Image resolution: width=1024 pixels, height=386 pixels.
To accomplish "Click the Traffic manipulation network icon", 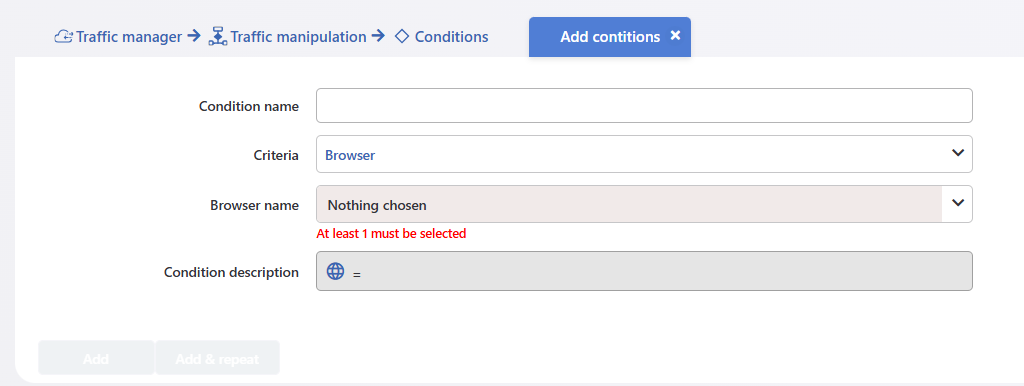I will (x=217, y=37).
